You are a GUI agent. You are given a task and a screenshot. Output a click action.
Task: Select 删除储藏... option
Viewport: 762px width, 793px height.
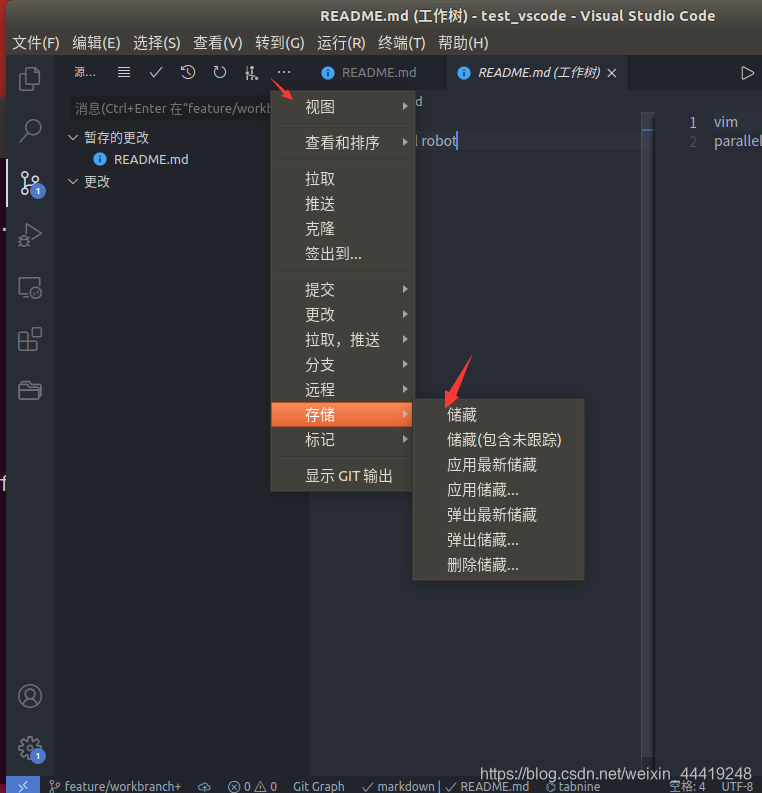[x=499, y=564]
